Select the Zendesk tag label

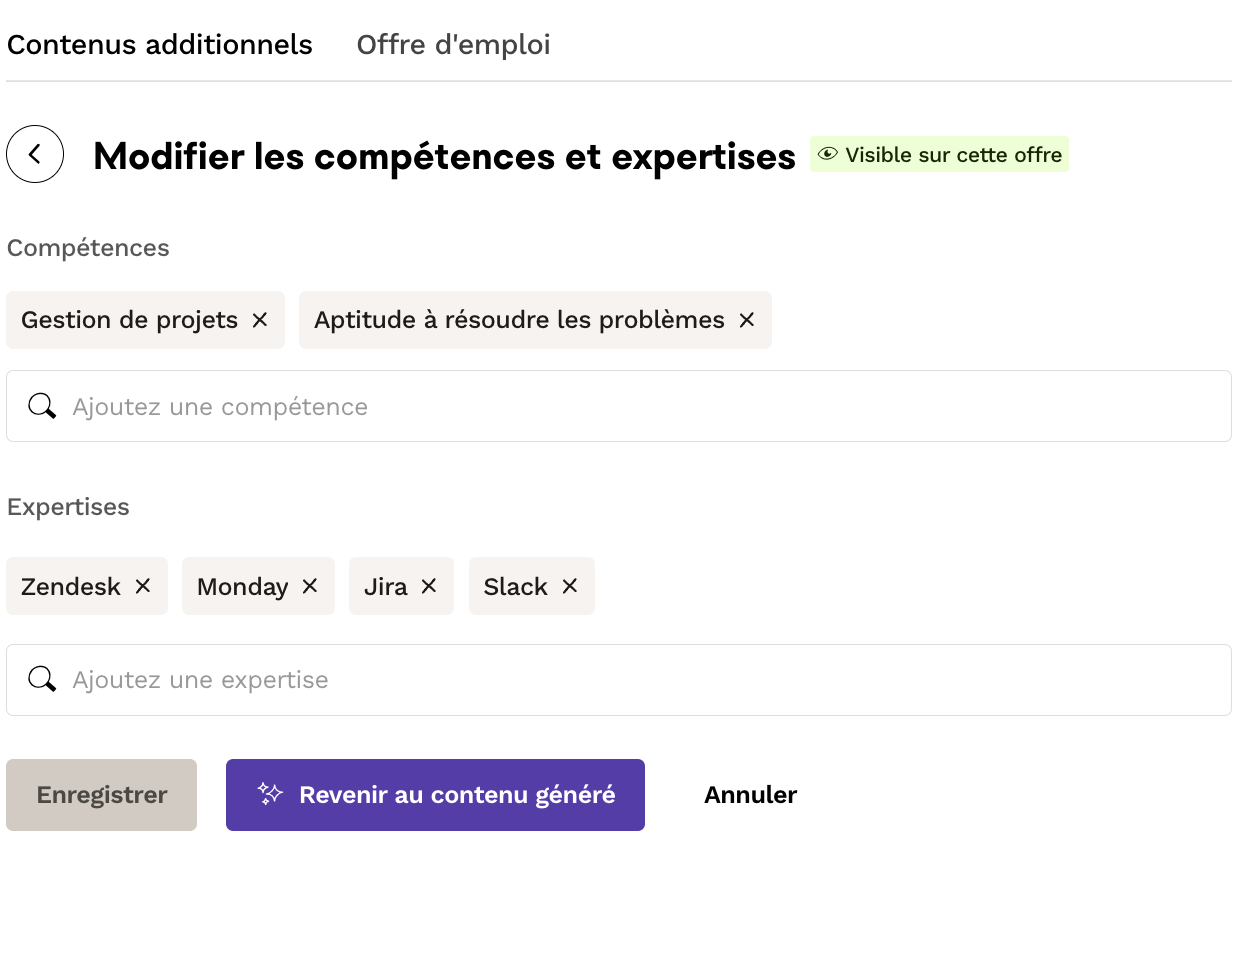[71, 587]
